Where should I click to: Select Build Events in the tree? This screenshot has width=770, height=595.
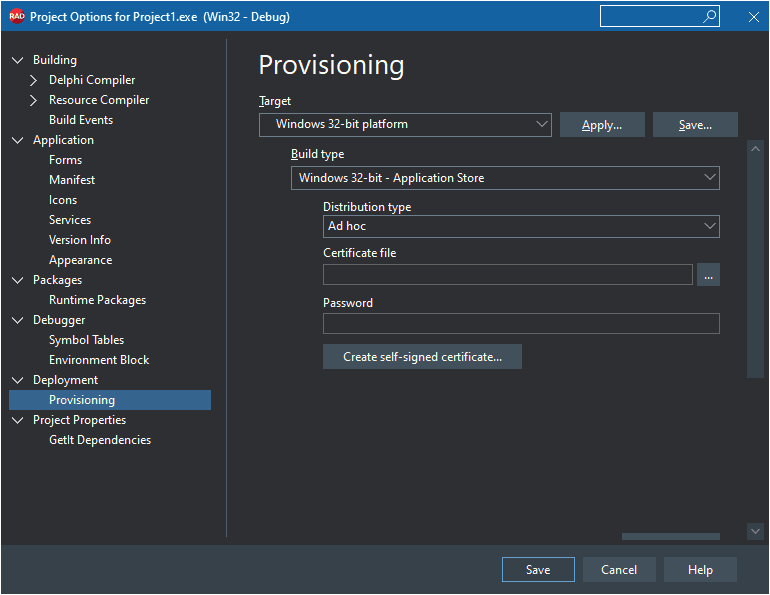pos(81,120)
